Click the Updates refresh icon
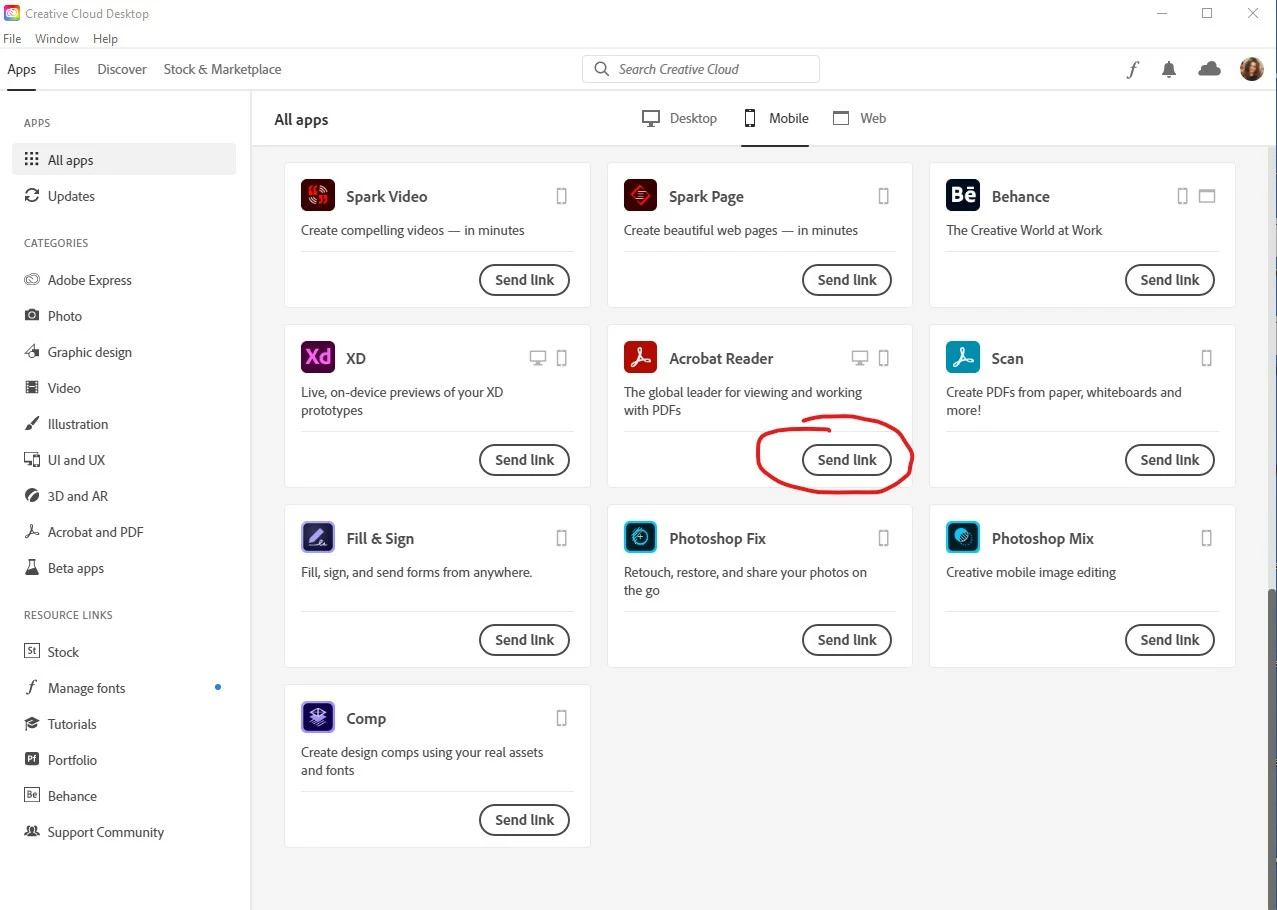Screen dimensions: 1277x910 pos(32,196)
